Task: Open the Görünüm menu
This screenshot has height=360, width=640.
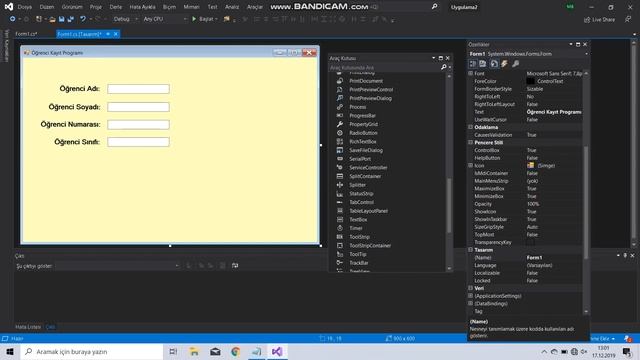Action: click(x=72, y=7)
